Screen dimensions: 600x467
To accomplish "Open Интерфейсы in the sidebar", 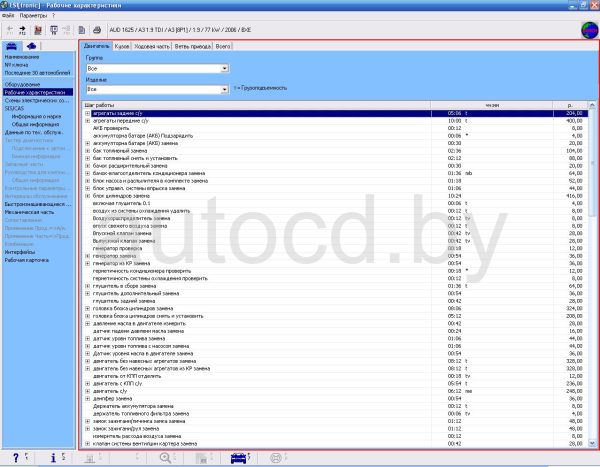I will click(20, 252).
